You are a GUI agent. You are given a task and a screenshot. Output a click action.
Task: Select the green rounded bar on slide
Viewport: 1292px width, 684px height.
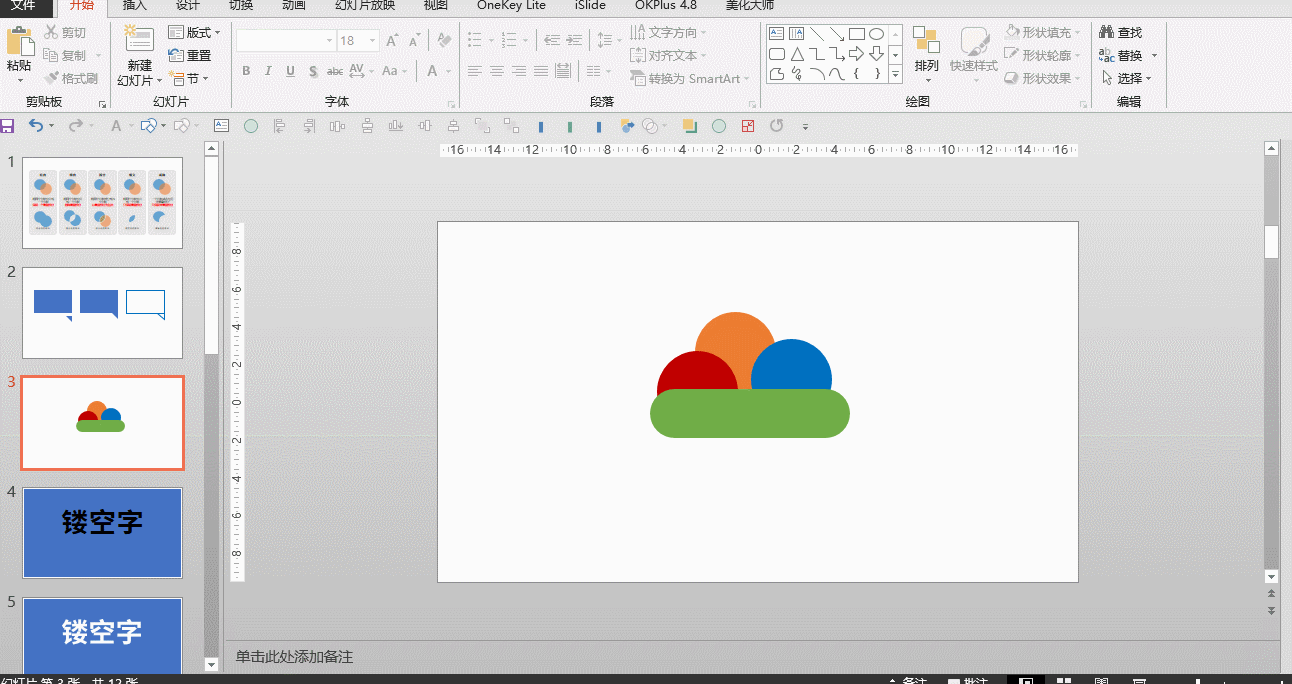pyautogui.click(x=750, y=414)
